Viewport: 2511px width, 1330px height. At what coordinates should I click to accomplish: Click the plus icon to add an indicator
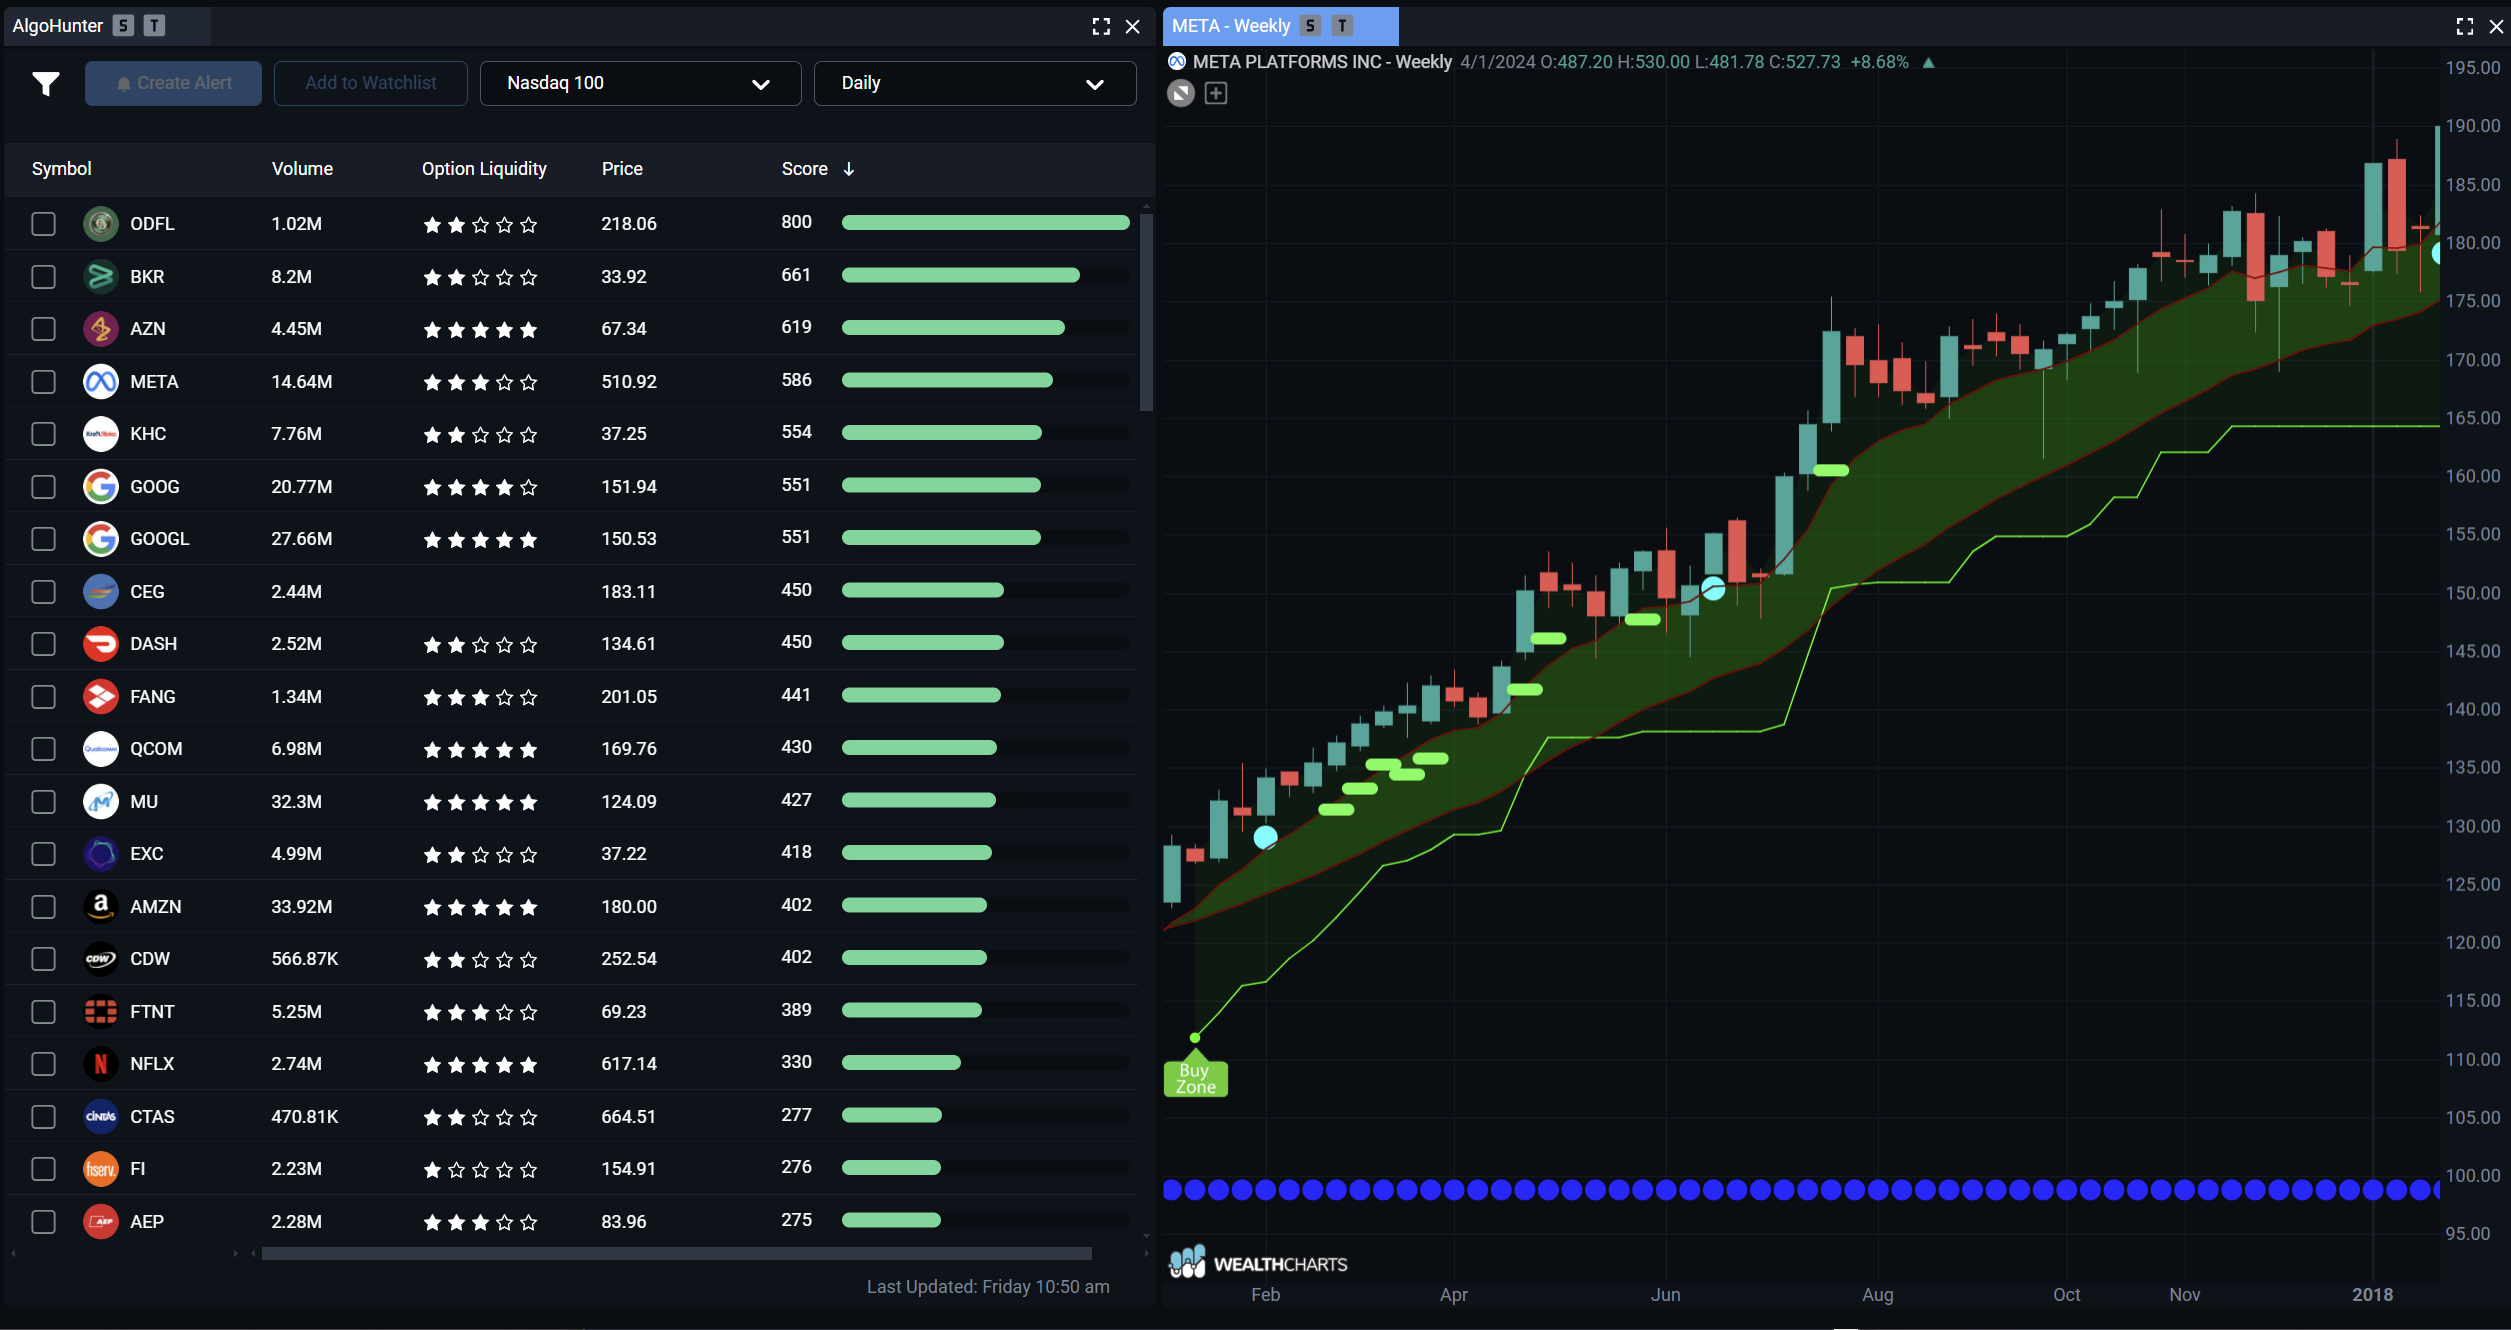[x=1216, y=93]
